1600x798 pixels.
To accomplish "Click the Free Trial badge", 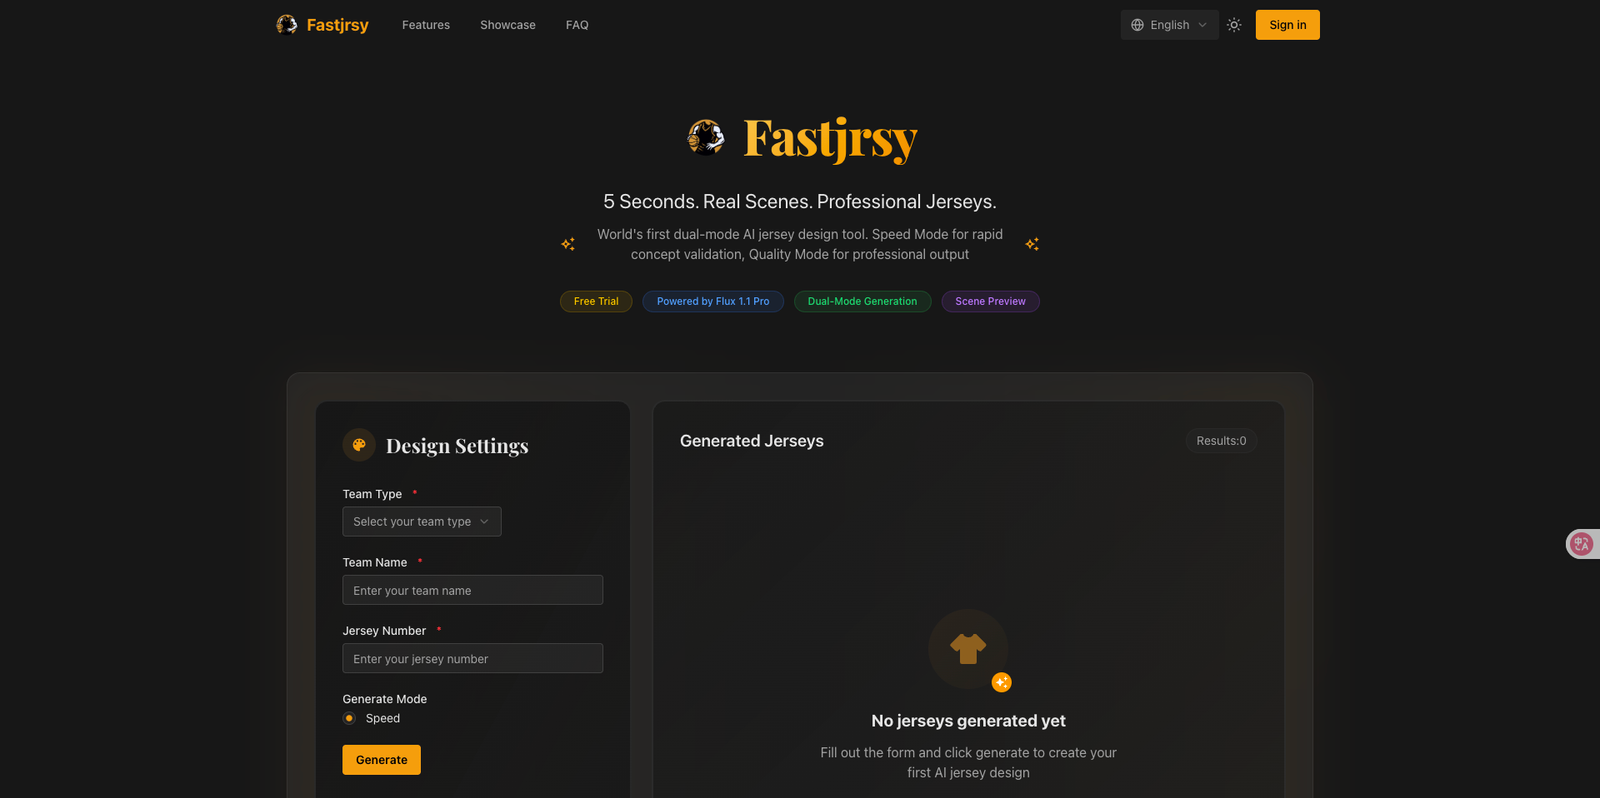I will (596, 301).
